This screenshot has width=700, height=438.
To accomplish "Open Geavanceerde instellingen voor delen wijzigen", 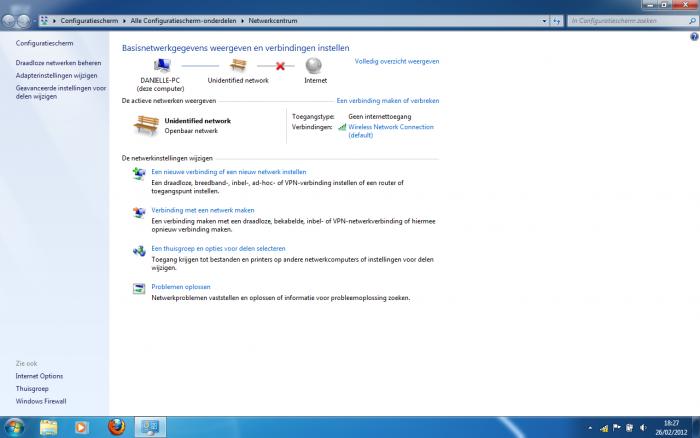I will (x=61, y=92).
